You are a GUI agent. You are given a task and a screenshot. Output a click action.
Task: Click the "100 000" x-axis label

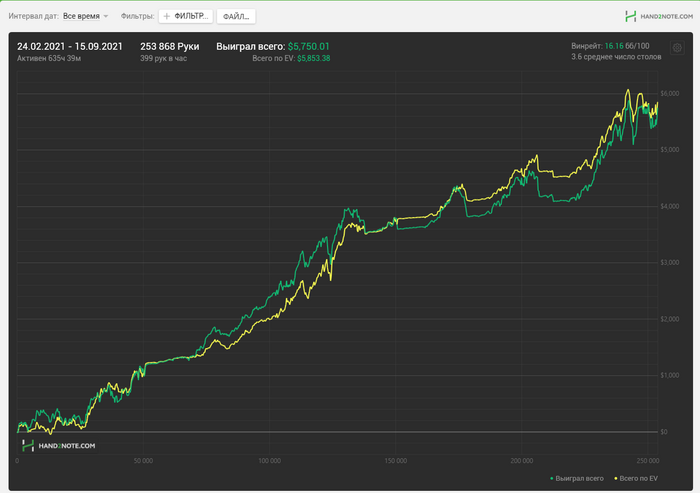(x=269, y=460)
